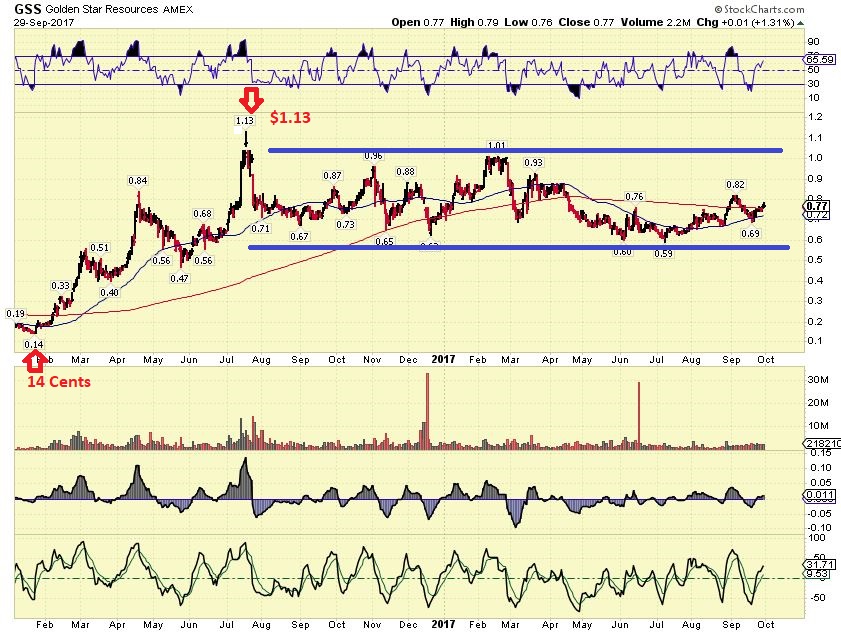Click the 2017 label on bottom time axis

click(443, 625)
